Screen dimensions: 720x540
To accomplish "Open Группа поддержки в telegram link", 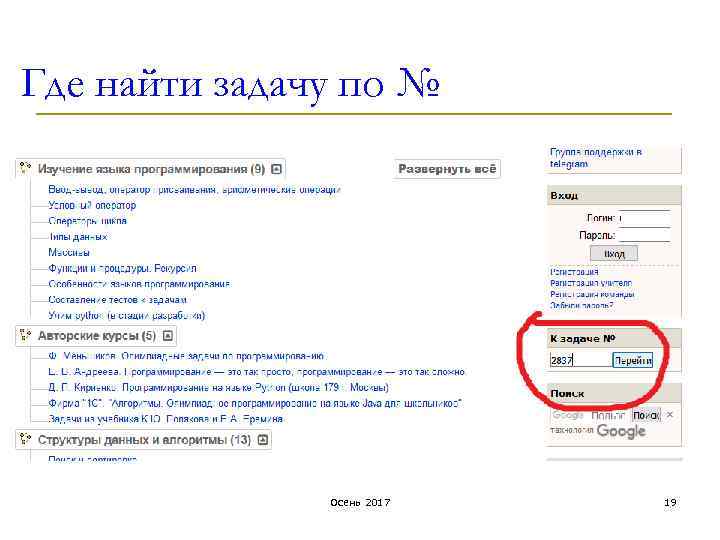I will 596,158.
